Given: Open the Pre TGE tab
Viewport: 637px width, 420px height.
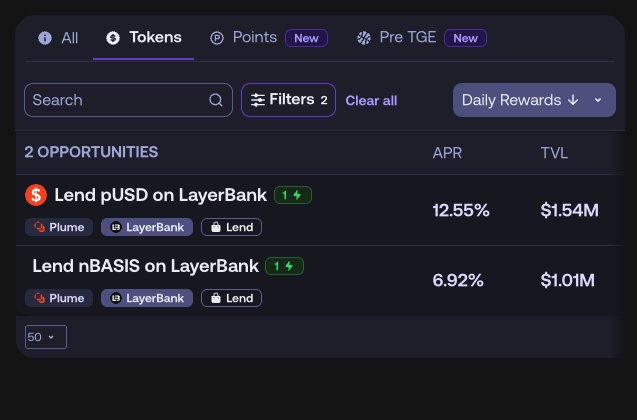Looking at the screenshot, I should click(x=406, y=38).
